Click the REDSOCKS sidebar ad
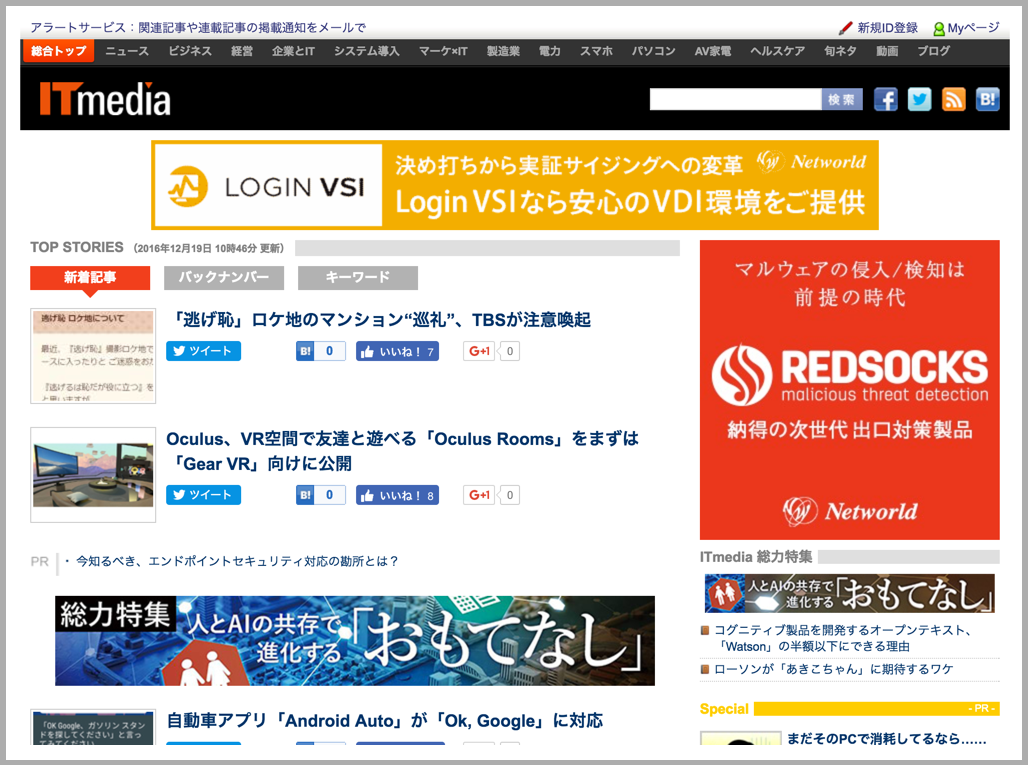 coord(850,390)
